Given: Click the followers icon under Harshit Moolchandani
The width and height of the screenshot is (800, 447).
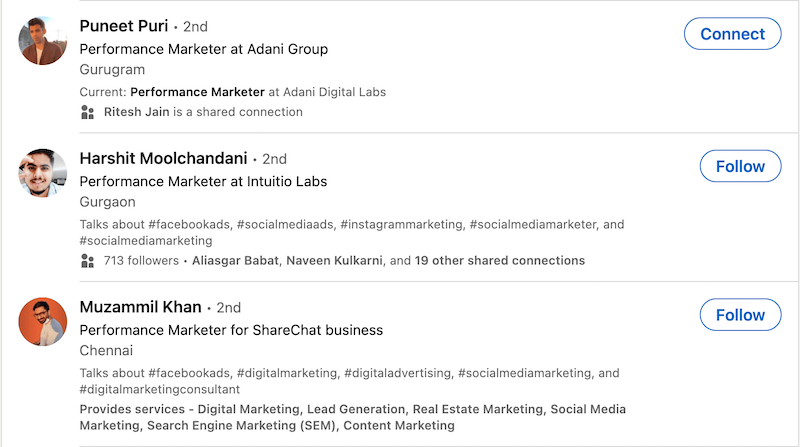Looking at the screenshot, I should 87,261.
